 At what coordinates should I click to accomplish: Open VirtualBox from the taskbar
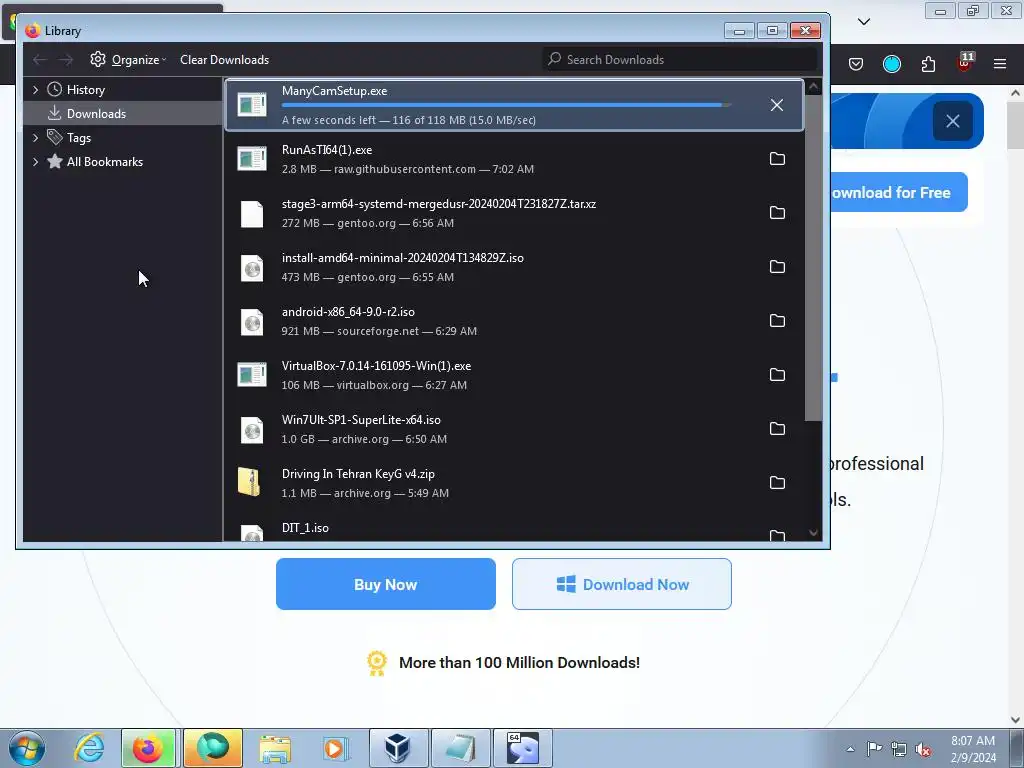coord(398,748)
